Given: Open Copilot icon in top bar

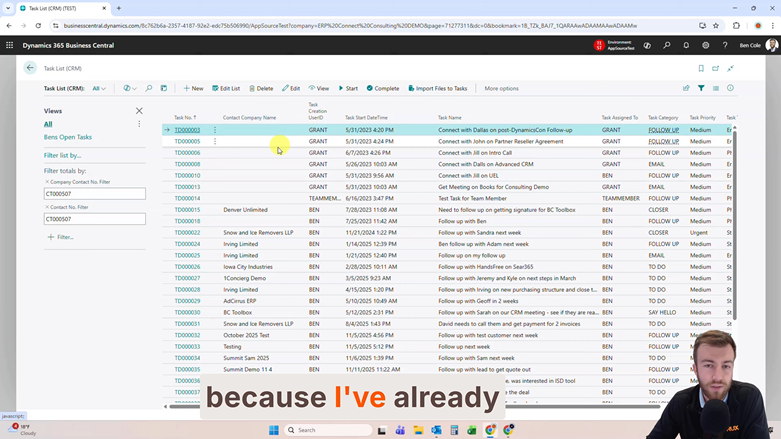Looking at the screenshot, I should pos(647,45).
